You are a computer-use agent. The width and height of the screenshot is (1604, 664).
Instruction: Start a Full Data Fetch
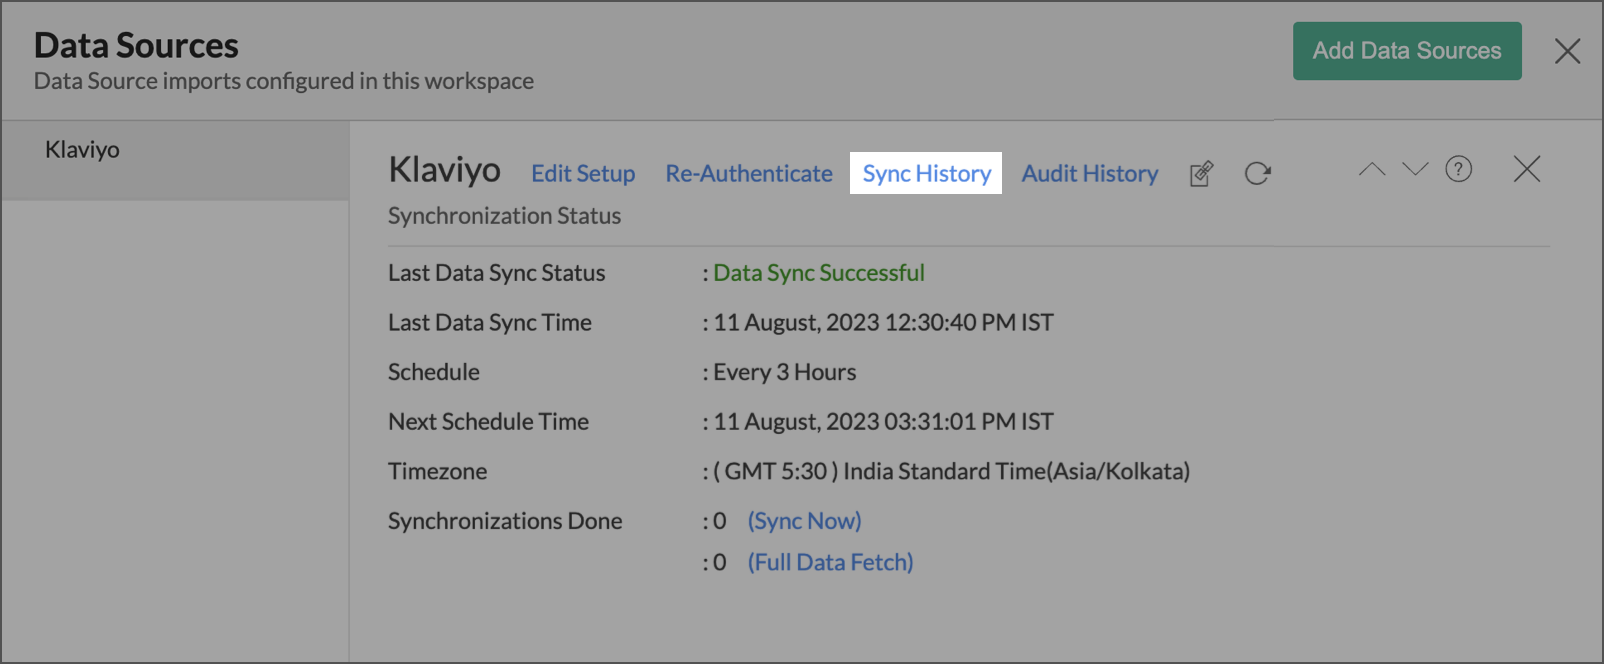coord(830,563)
